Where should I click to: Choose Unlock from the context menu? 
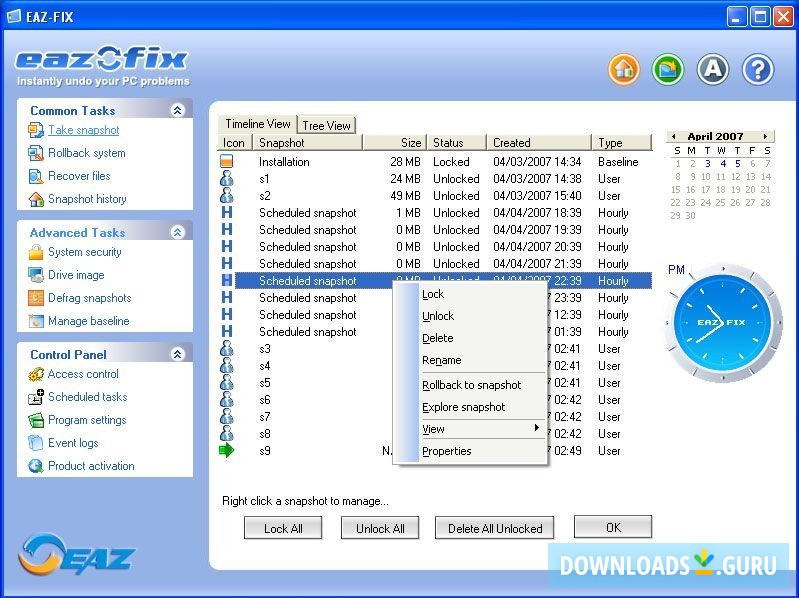tap(438, 316)
